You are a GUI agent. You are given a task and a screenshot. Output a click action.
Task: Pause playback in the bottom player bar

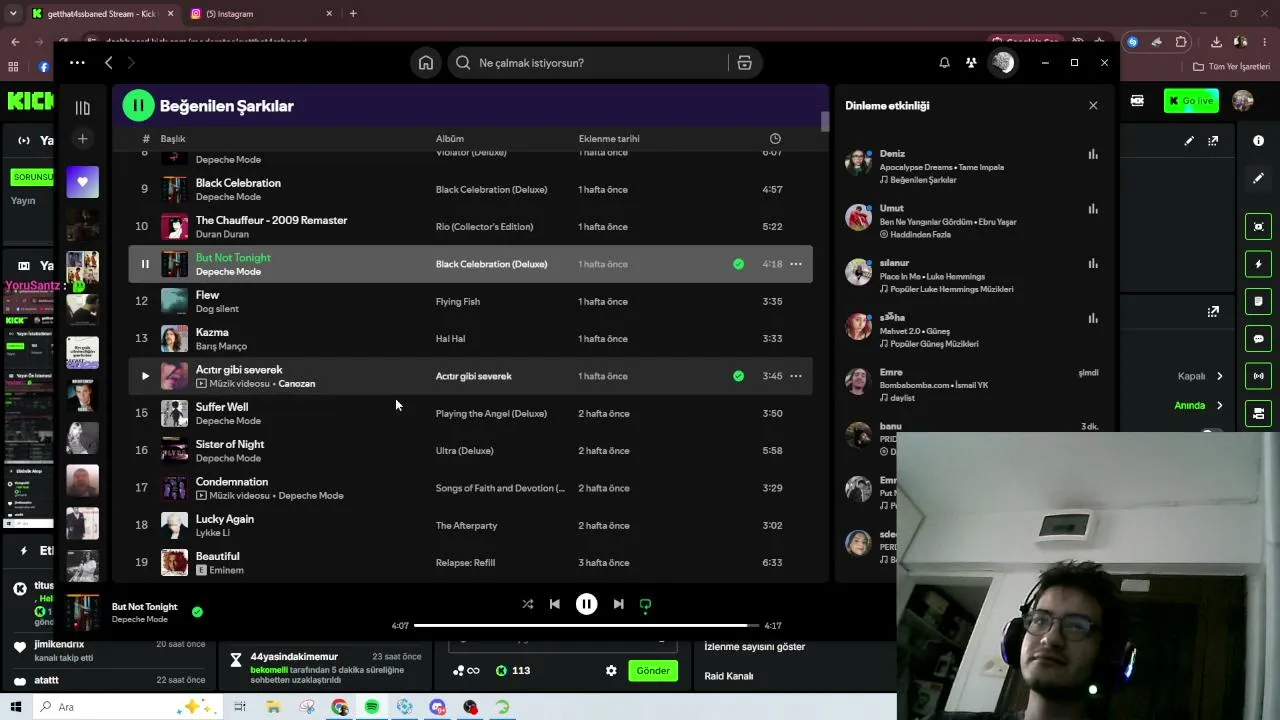[x=586, y=604]
